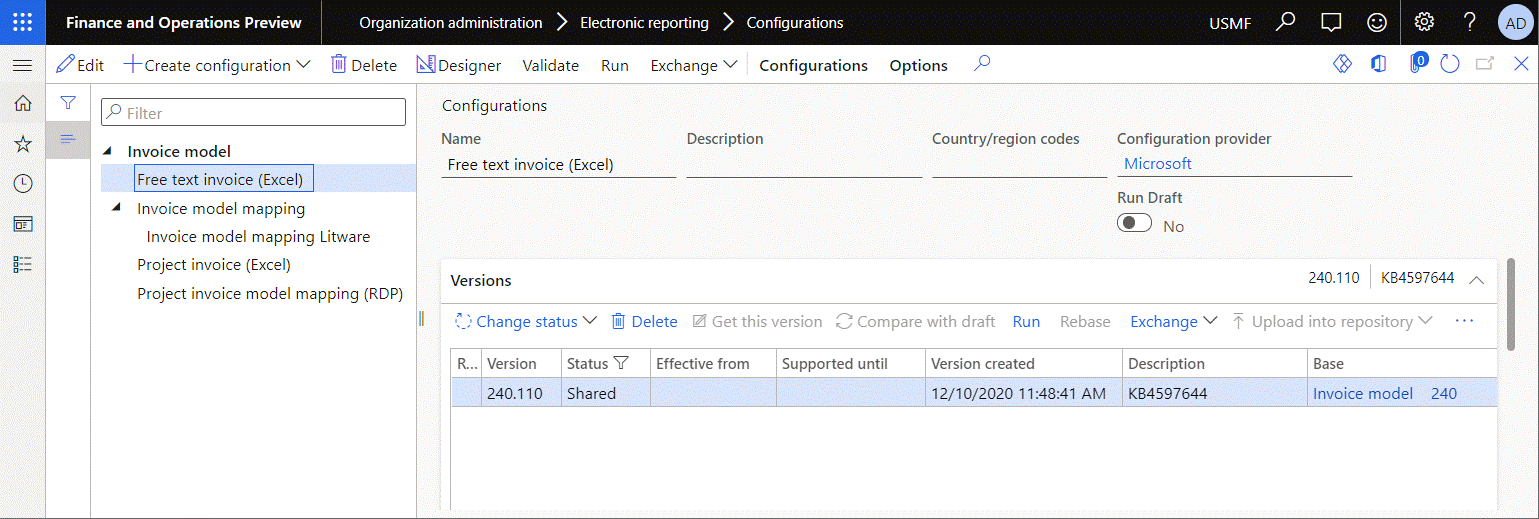Open Recent clock icon in sidebar
The image size is (1539, 519).
point(22,183)
